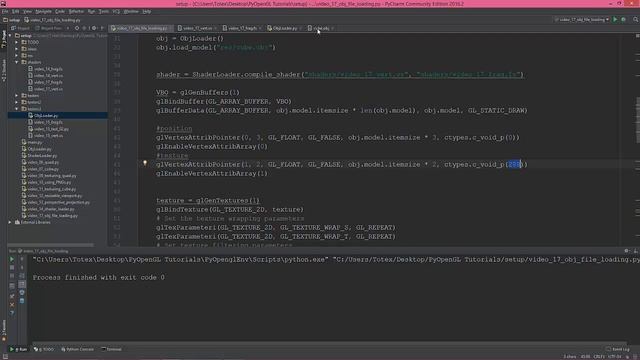This screenshot has width=640, height=360.
Task: Open the Tools menu
Action: click(x=104, y=11)
